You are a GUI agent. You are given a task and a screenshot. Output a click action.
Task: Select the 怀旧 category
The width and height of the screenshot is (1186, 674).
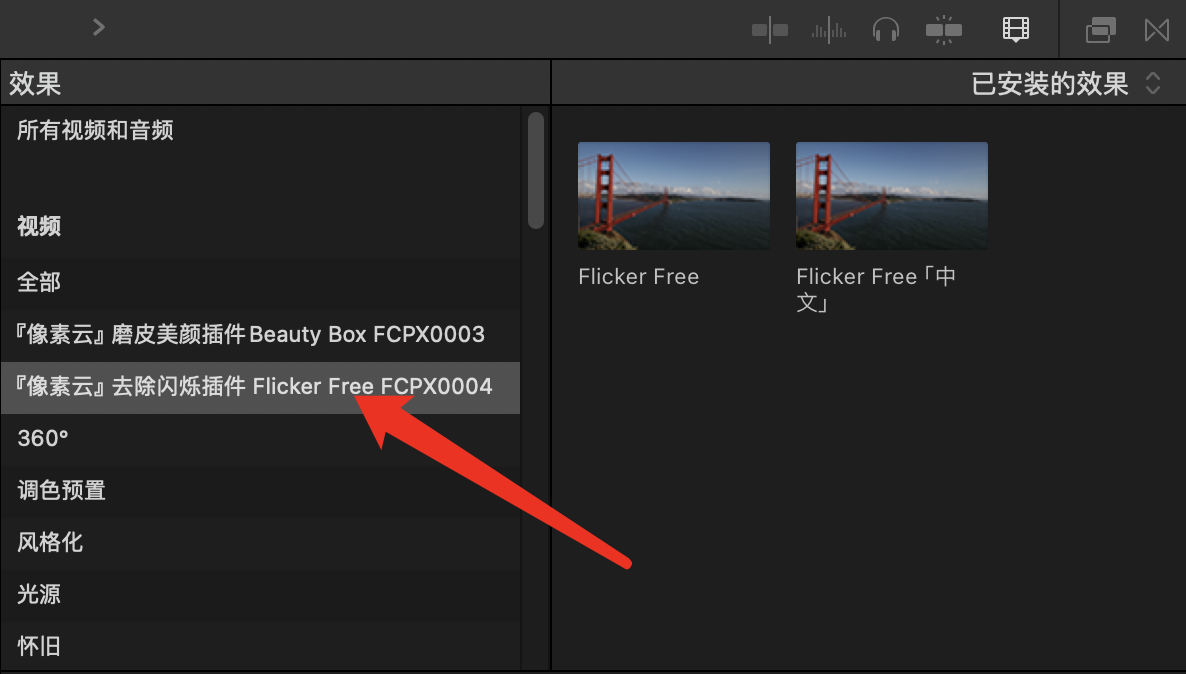260,646
